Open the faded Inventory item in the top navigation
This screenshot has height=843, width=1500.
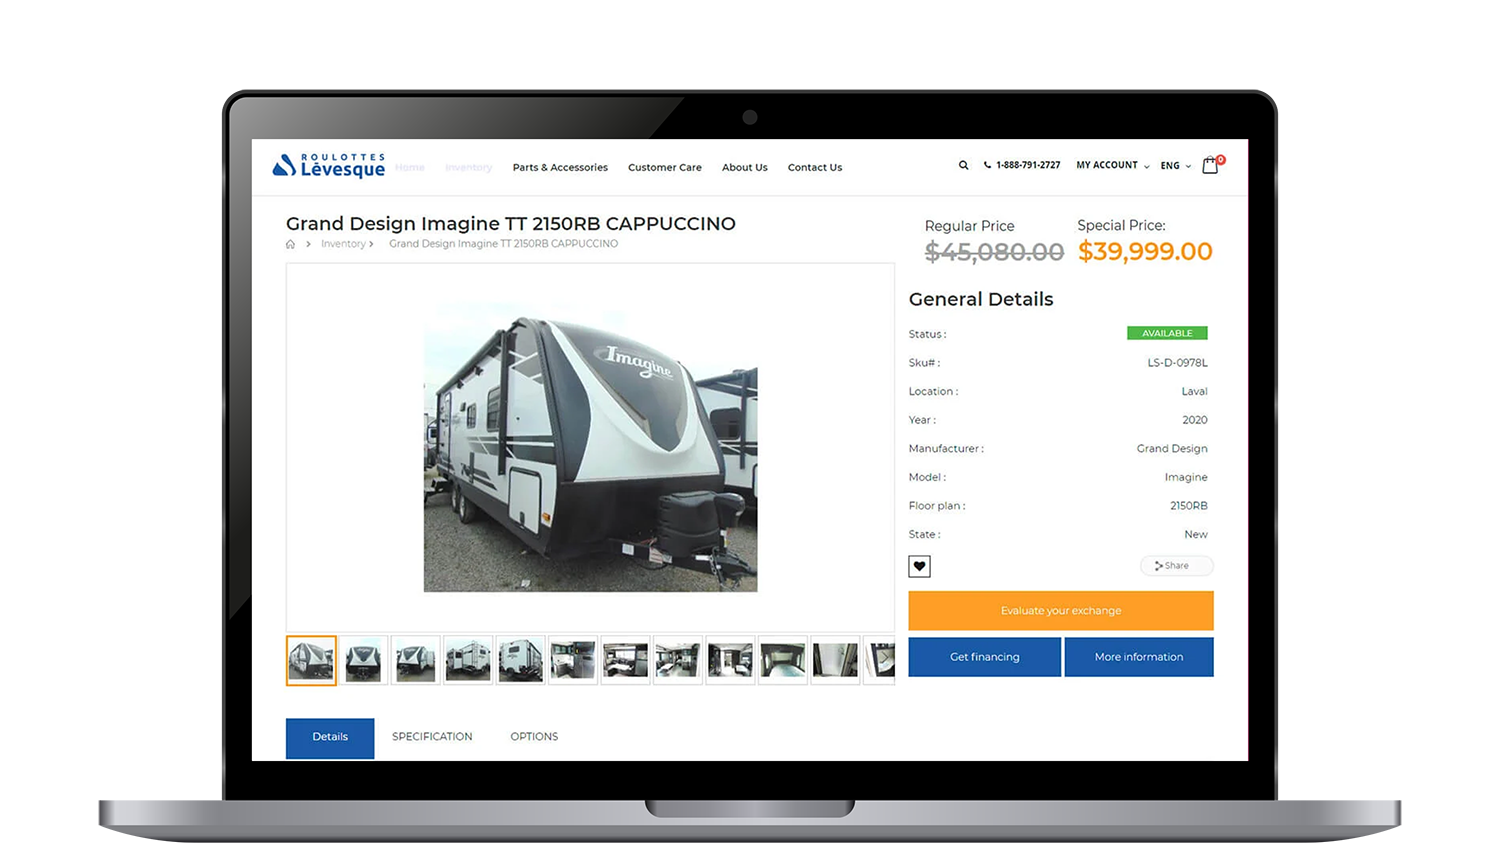(469, 167)
